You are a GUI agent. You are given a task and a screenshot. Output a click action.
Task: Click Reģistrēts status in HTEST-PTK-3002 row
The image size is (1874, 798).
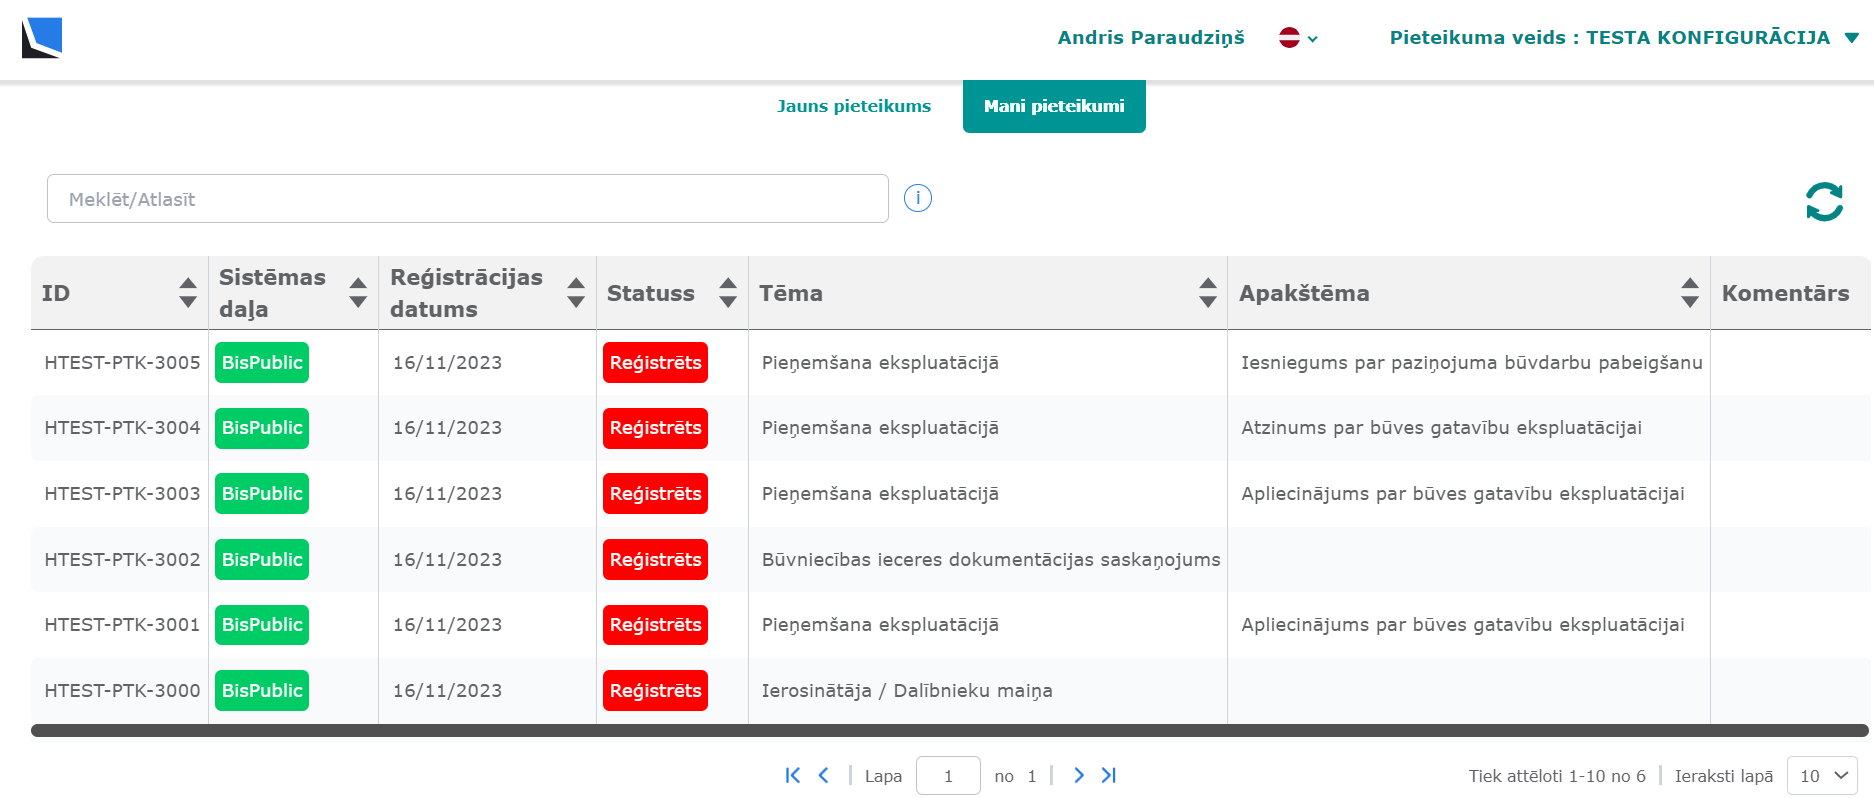click(655, 560)
